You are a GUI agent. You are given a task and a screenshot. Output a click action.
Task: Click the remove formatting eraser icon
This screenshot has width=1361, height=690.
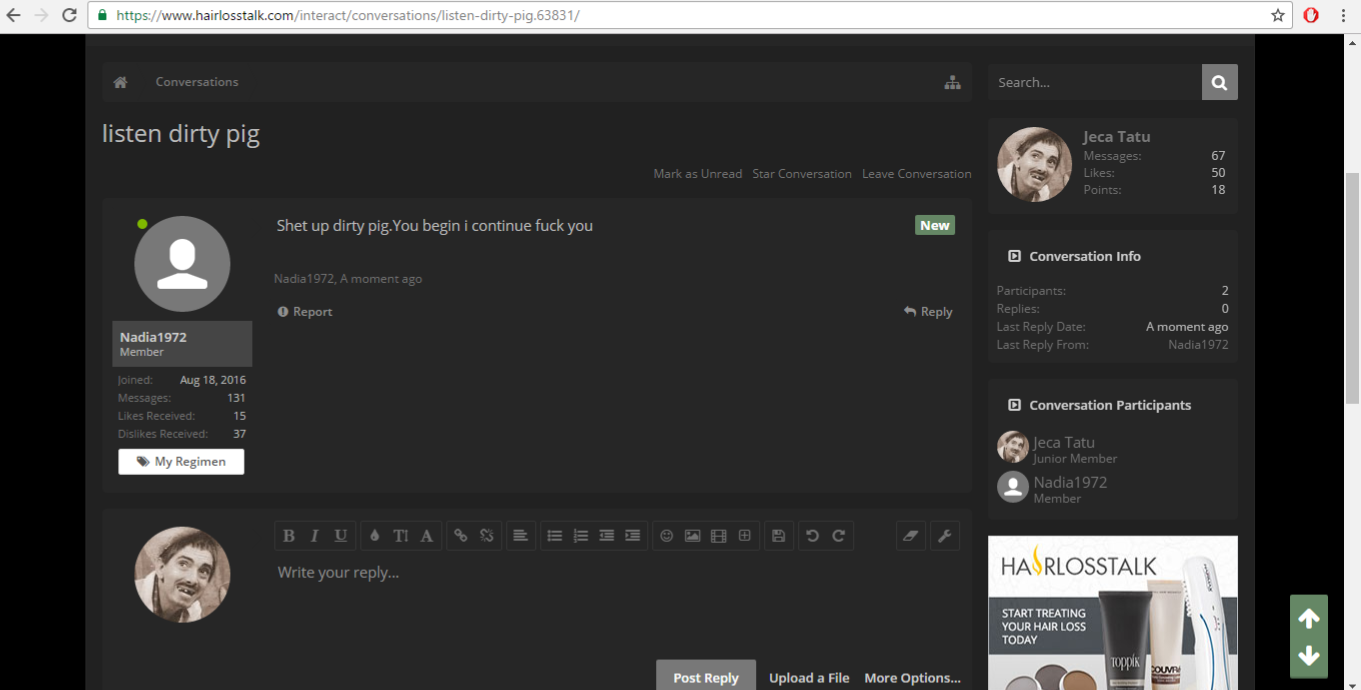[910, 536]
